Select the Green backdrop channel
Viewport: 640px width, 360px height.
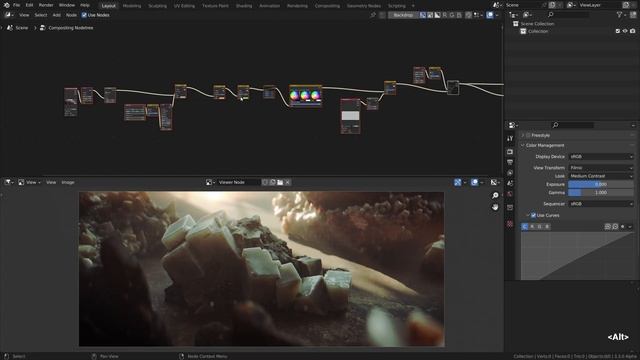pyautogui.click(x=452, y=15)
